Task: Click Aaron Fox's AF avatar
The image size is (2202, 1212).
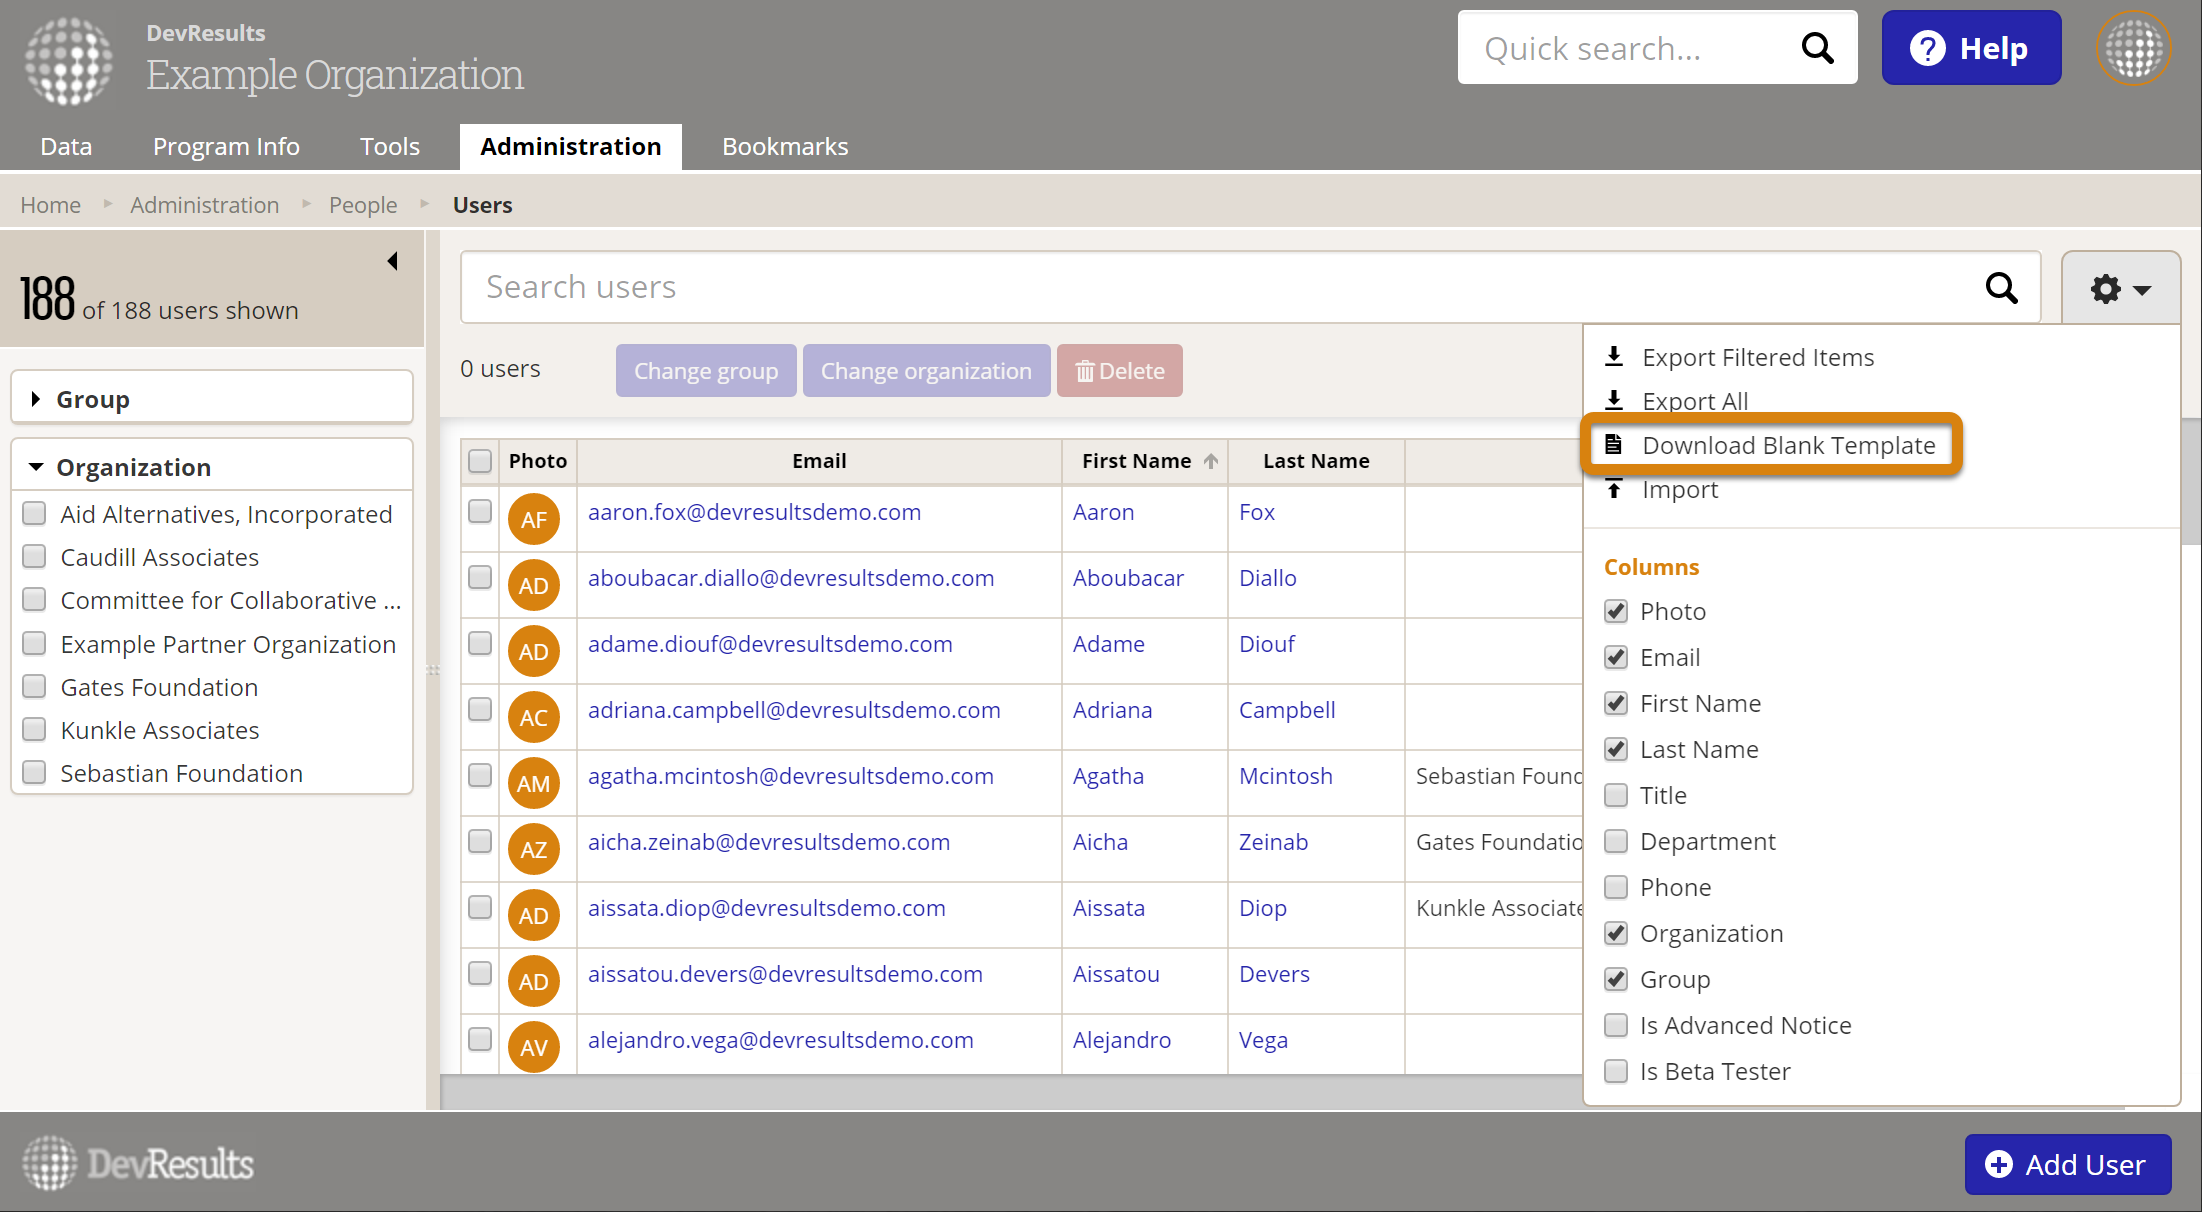Action: click(533, 519)
